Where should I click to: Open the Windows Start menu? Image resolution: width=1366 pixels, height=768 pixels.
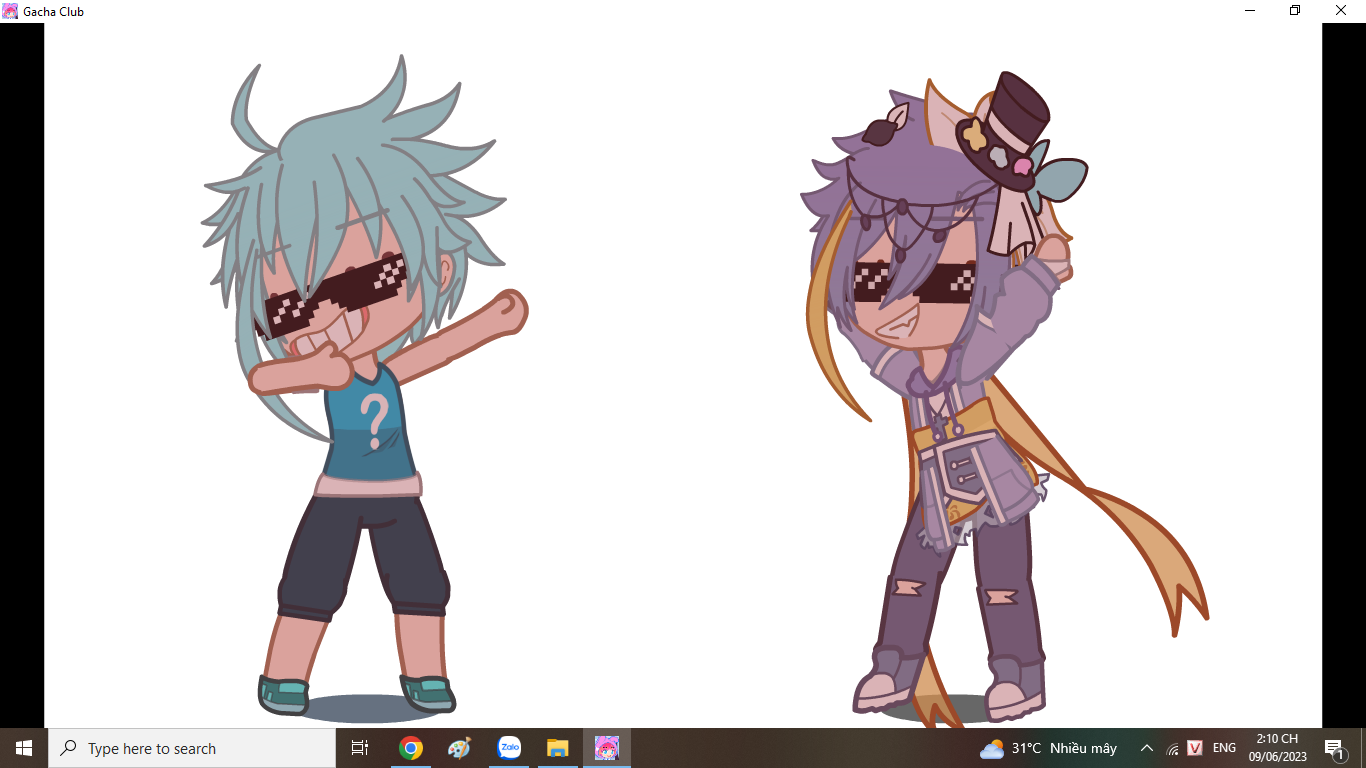pos(24,748)
